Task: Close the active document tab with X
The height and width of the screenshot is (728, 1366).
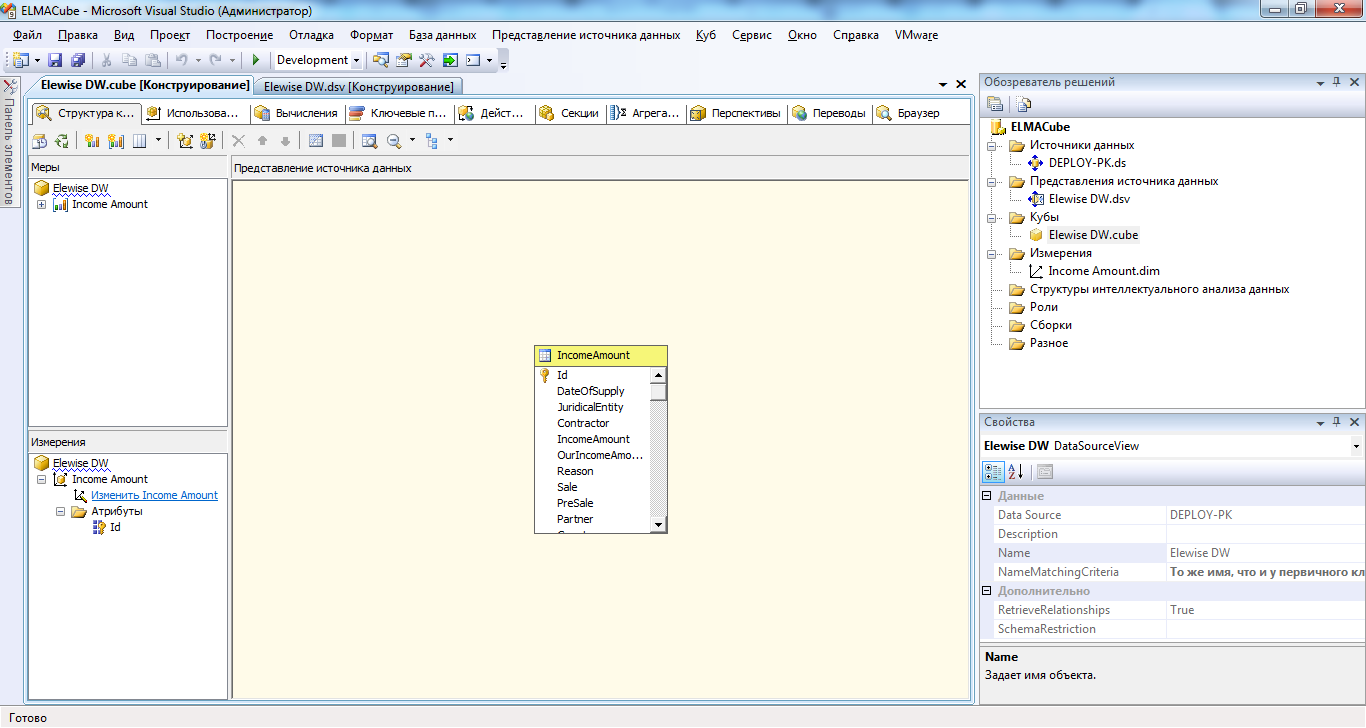Action: coord(961,85)
